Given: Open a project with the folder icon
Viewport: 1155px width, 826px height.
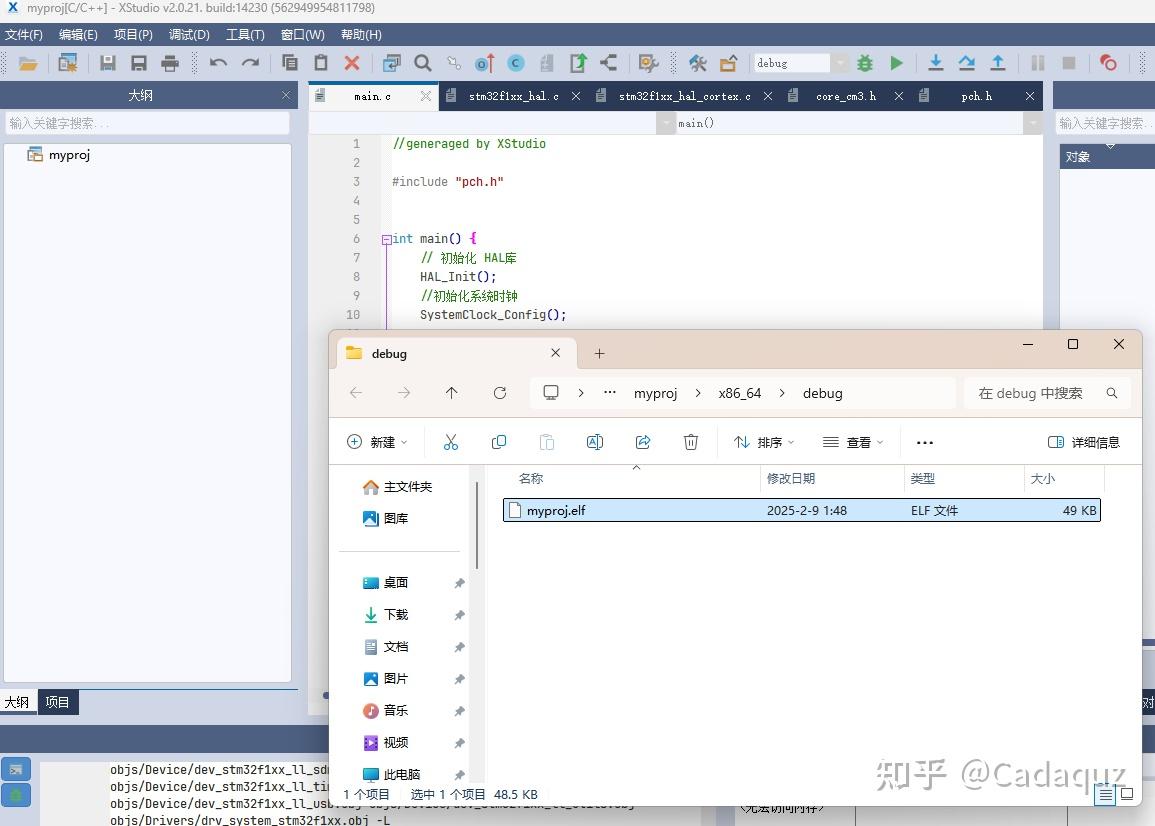Looking at the screenshot, I should [28, 63].
